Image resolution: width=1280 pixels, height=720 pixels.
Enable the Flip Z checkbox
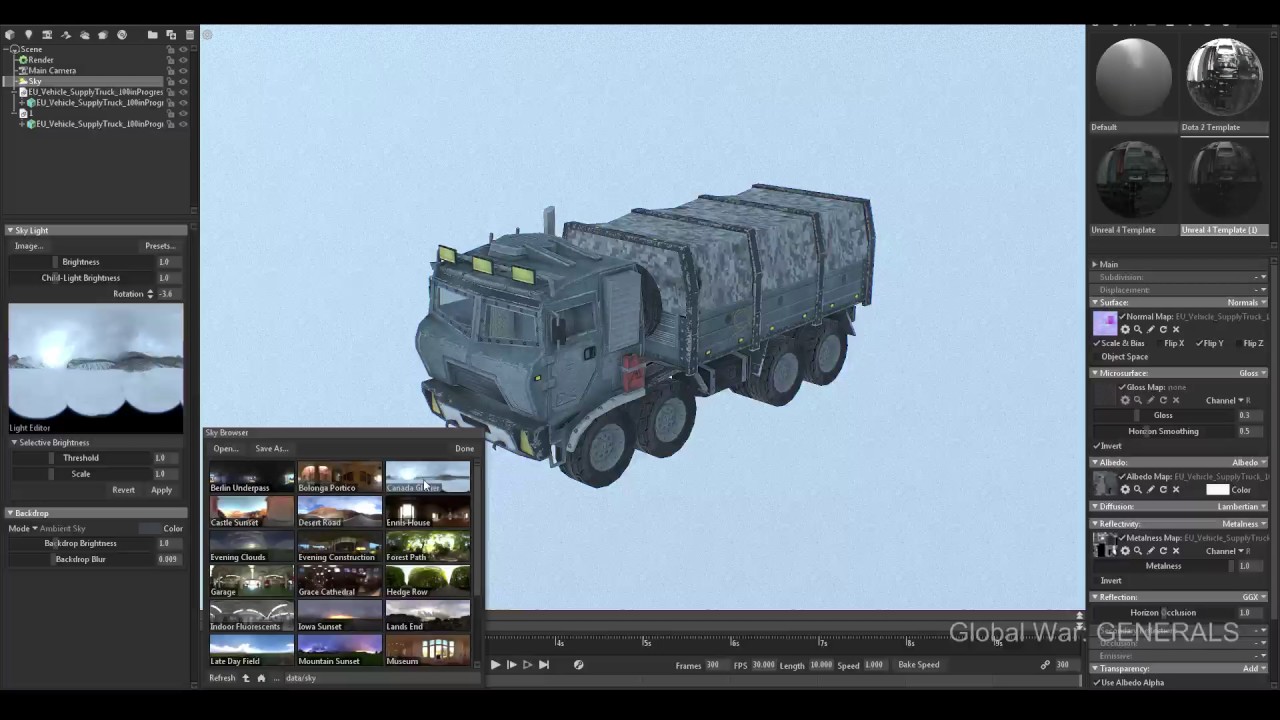pyautogui.click(x=1238, y=343)
